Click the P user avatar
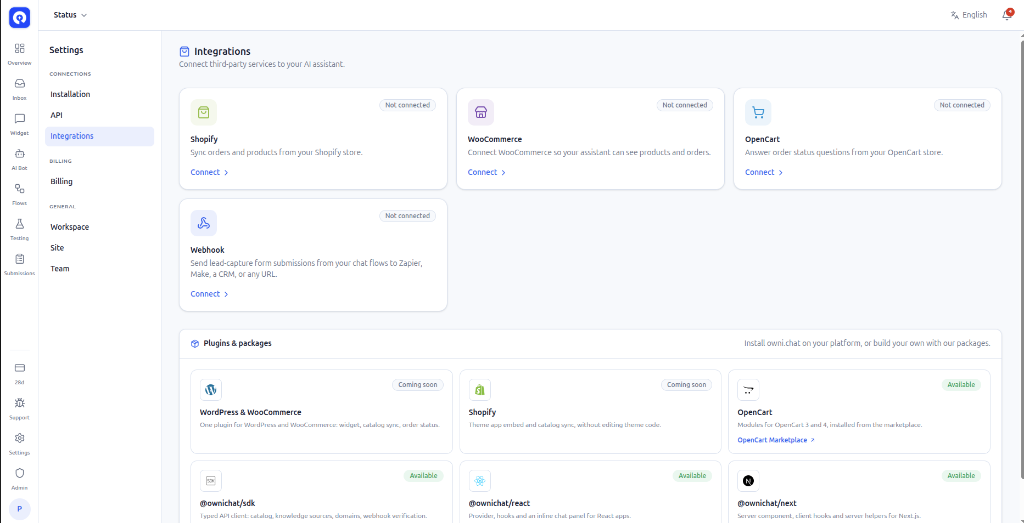The width and height of the screenshot is (1024, 523). (x=20, y=509)
